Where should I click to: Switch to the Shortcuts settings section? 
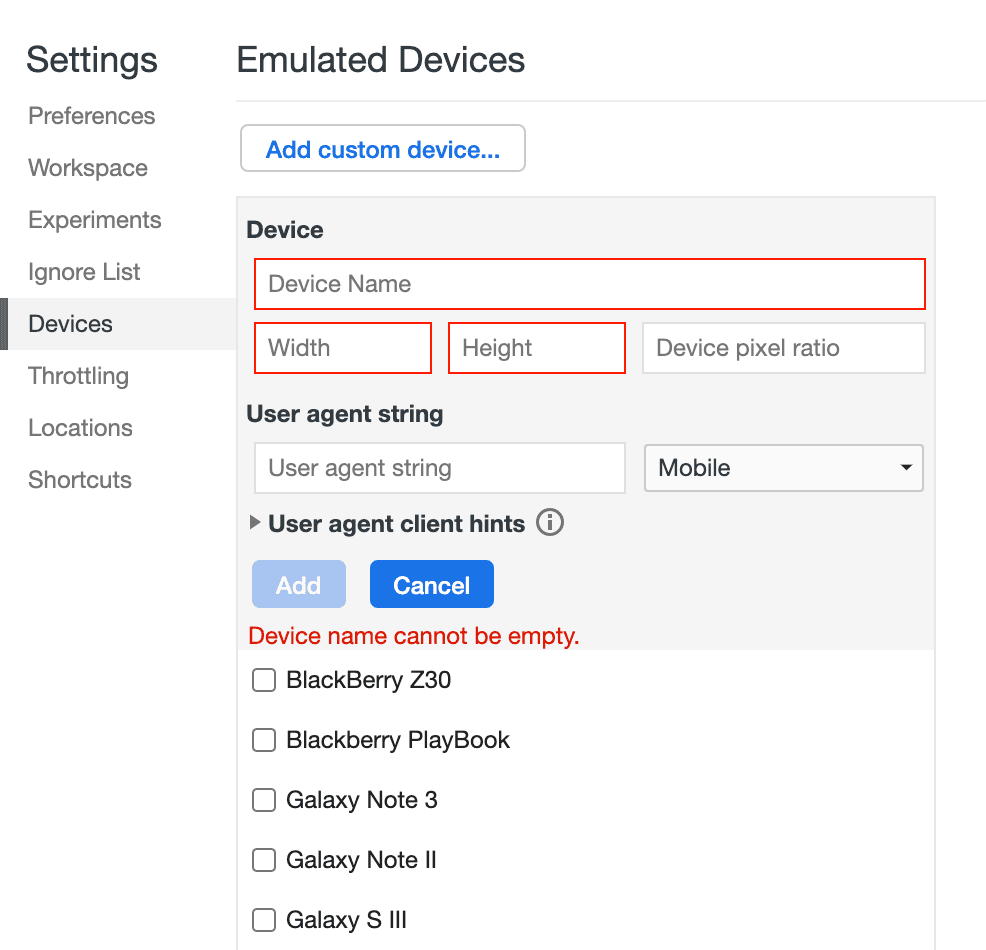click(x=79, y=480)
